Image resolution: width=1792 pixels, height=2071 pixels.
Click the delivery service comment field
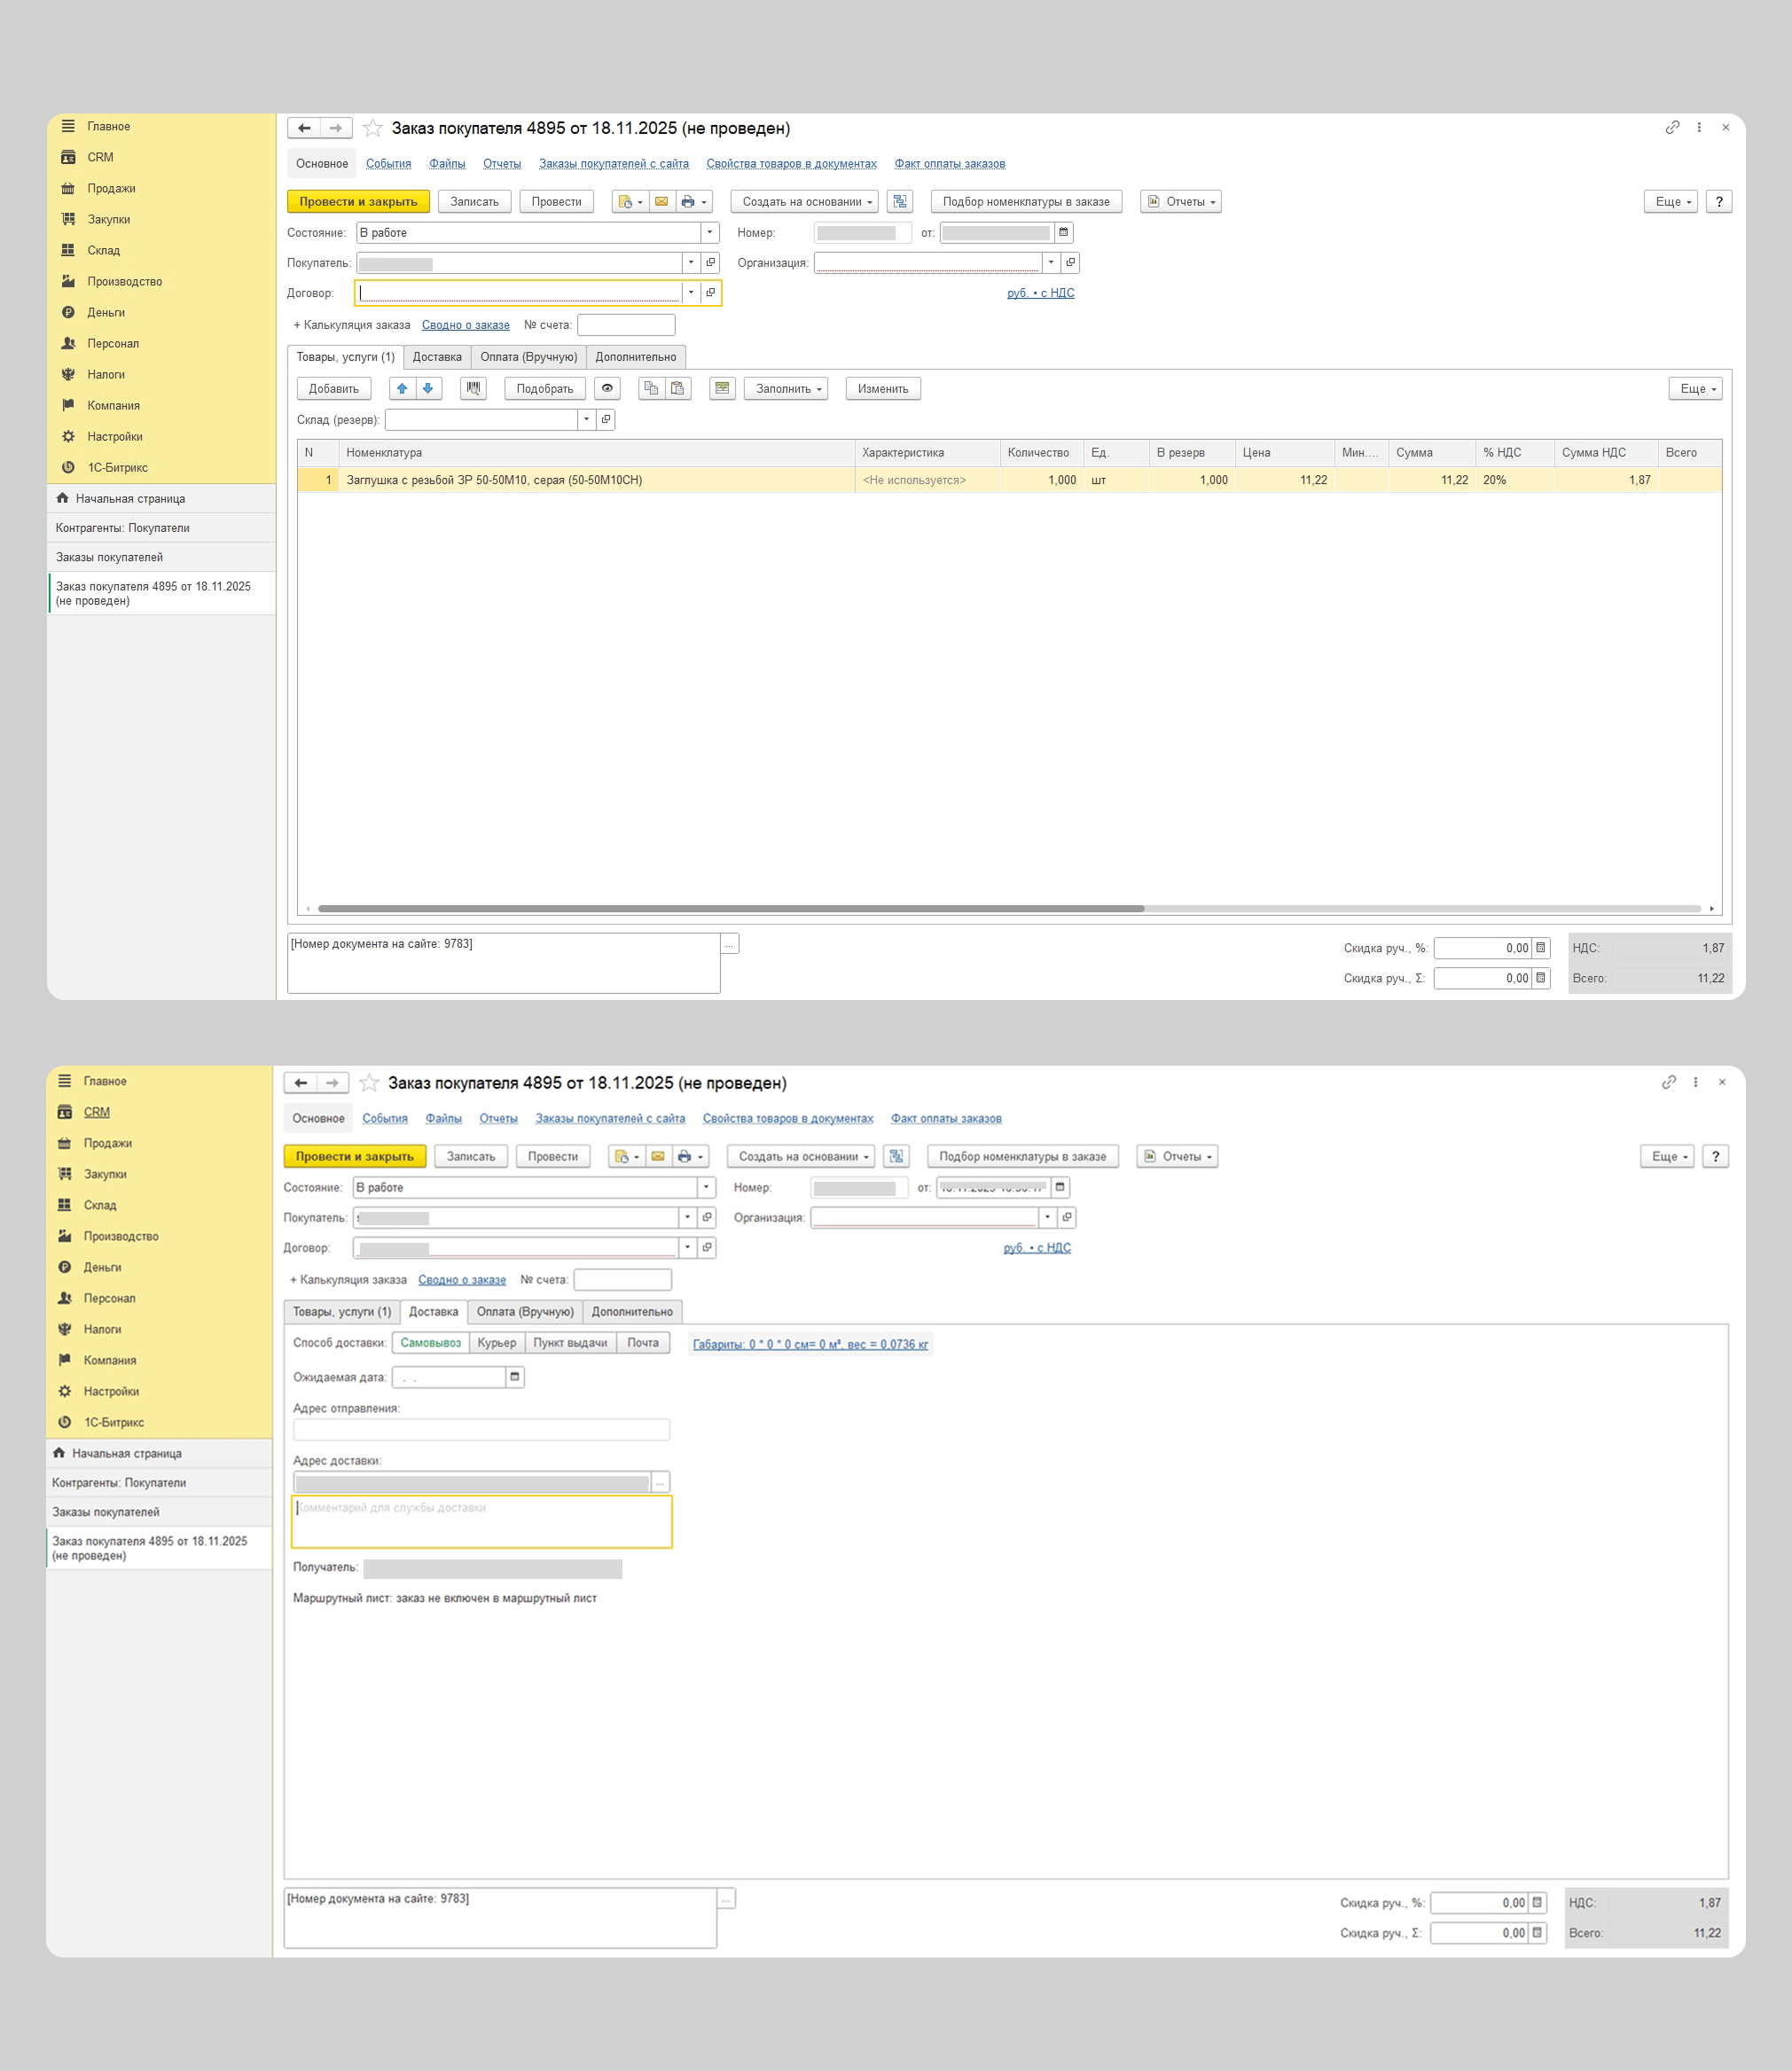pos(482,1521)
